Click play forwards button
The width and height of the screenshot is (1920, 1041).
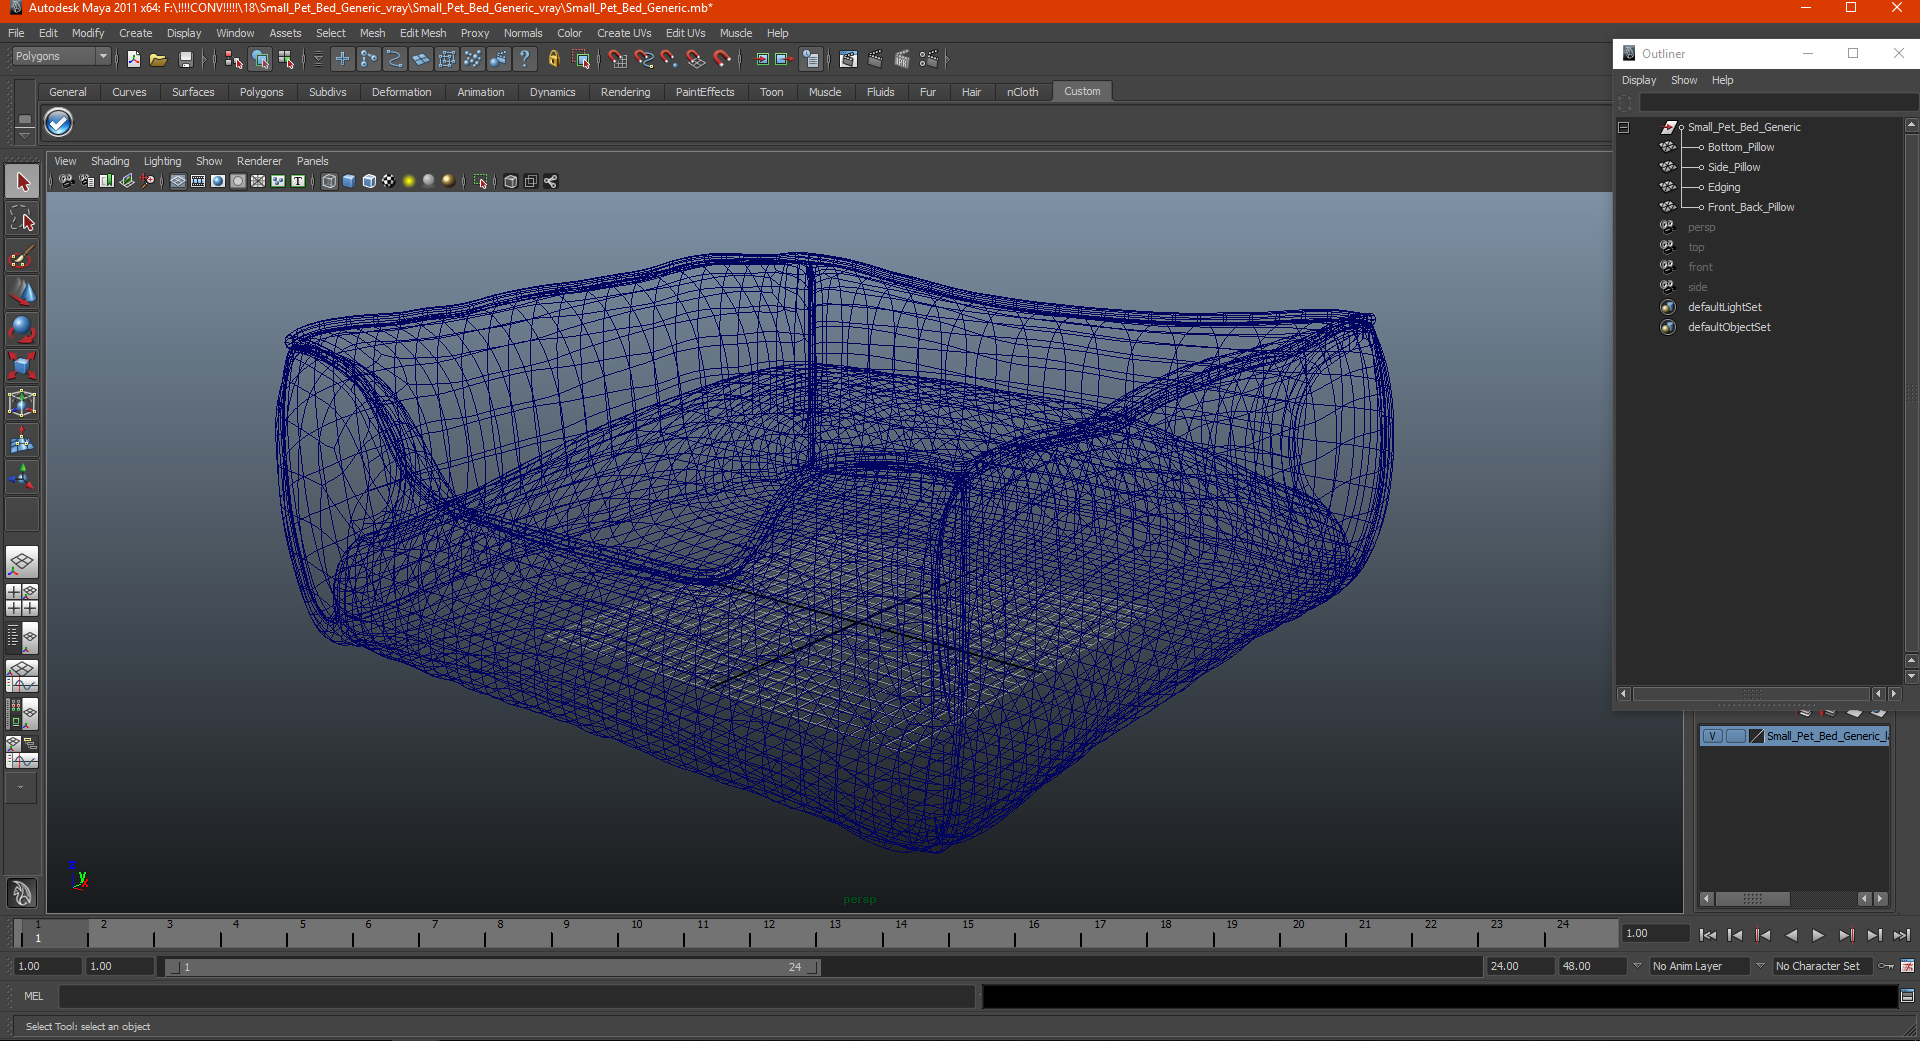(x=1818, y=935)
